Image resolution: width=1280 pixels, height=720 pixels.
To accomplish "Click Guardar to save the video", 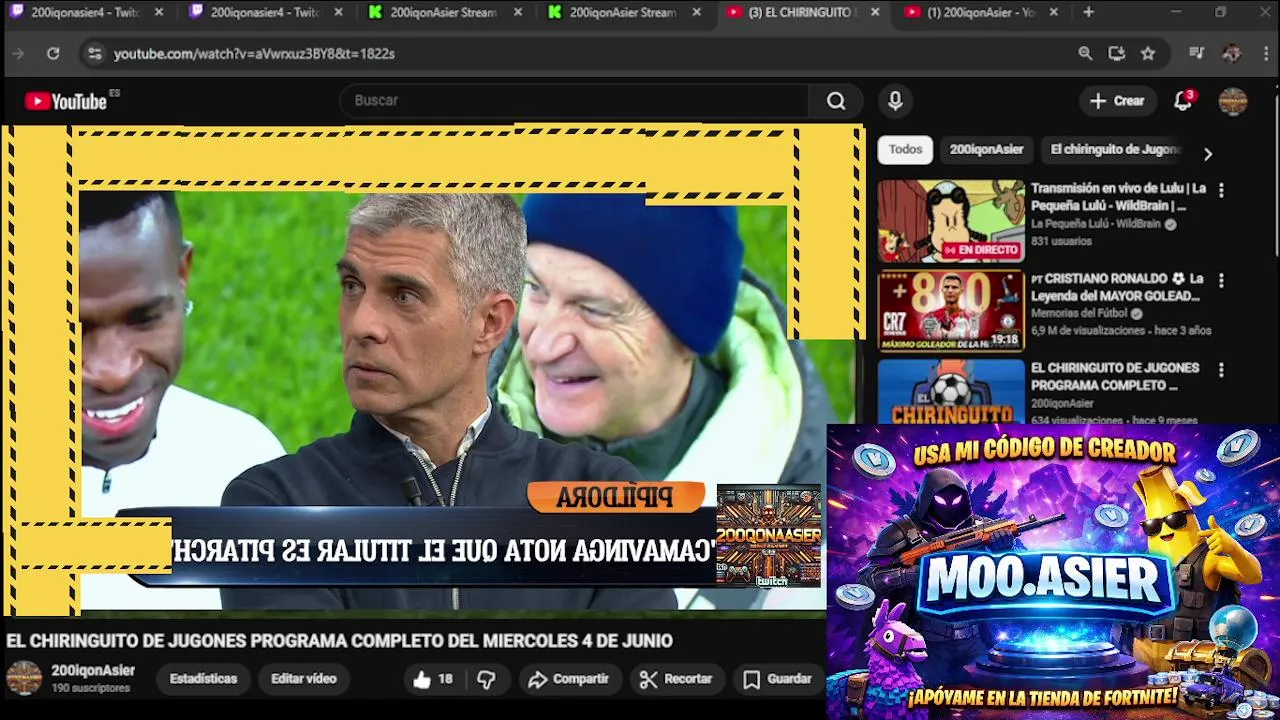I will coord(777,679).
